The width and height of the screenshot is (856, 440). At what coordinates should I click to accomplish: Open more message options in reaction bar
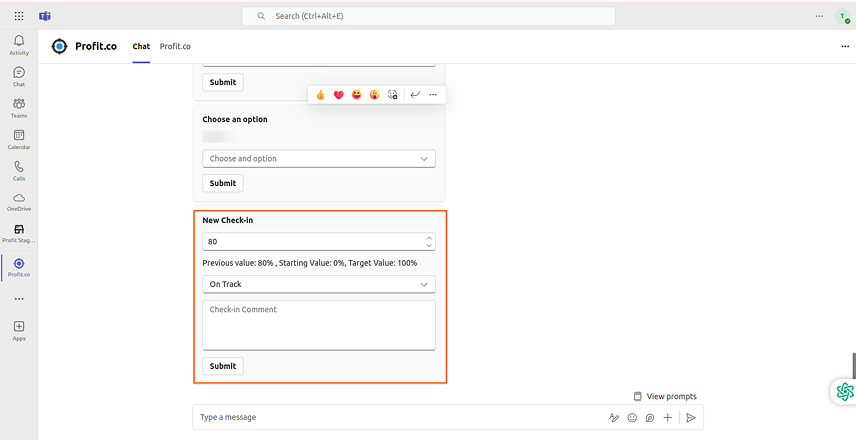[x=433, y=95]
